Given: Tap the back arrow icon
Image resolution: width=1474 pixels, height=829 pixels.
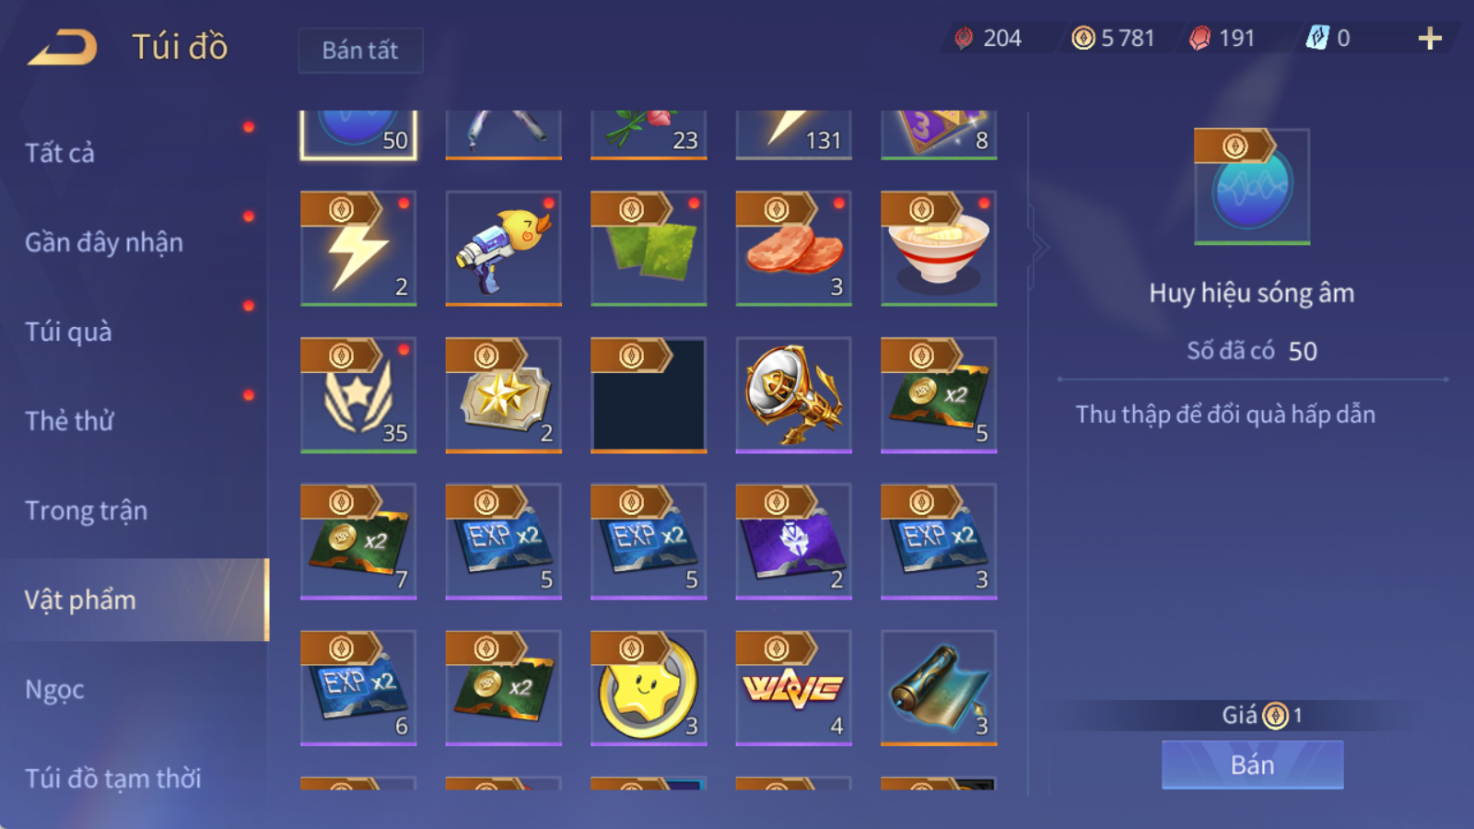Looking at the screenshot, I should [62, 46].
